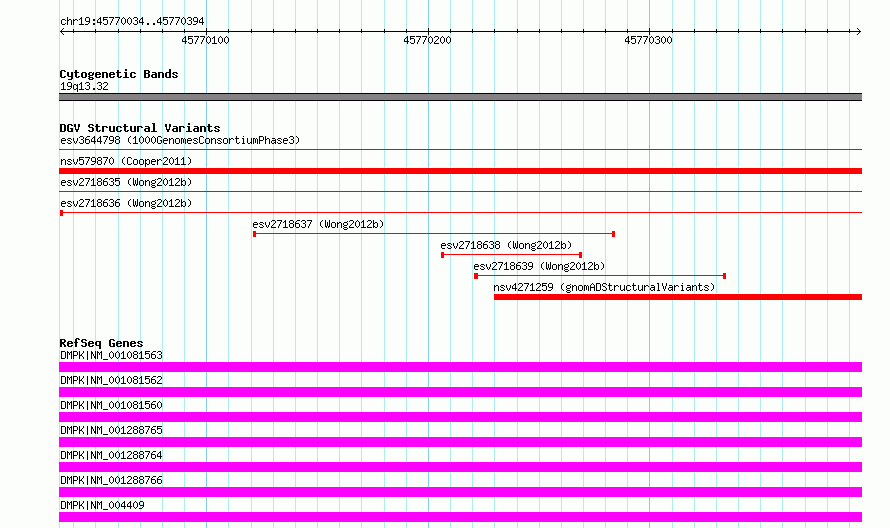Viewport: 890px width, 528px height.
Task: Open esv2718635 (Wong2012b) variant label
Action: pos(126,182)
